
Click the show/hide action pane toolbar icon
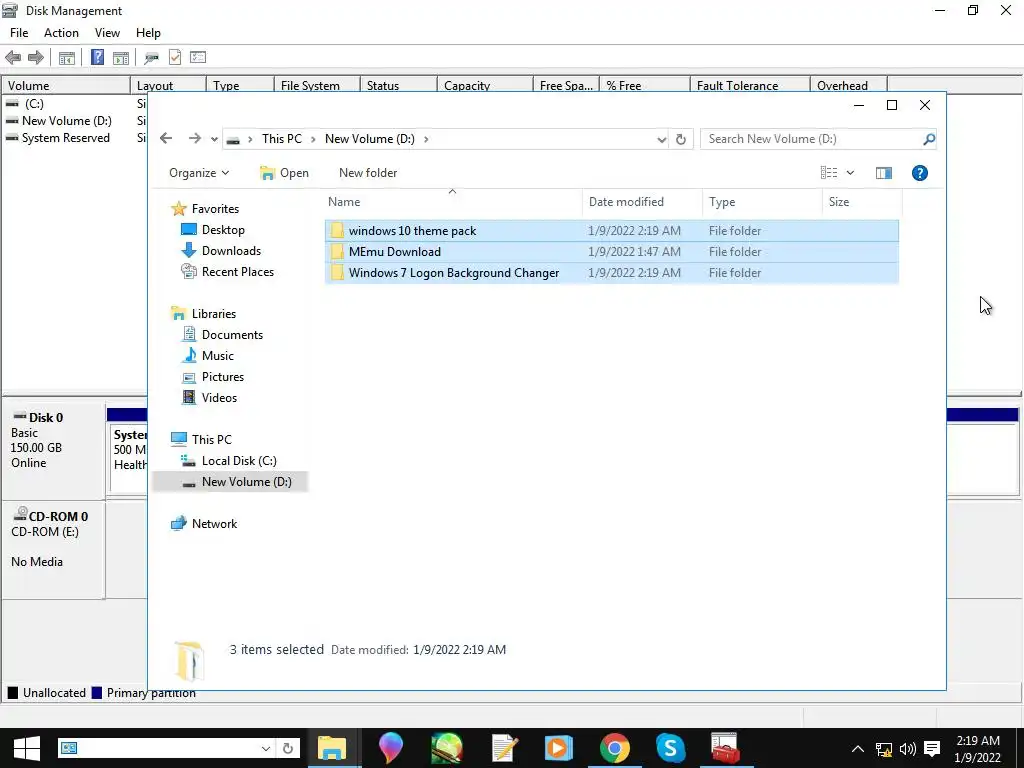pos(121,57)
